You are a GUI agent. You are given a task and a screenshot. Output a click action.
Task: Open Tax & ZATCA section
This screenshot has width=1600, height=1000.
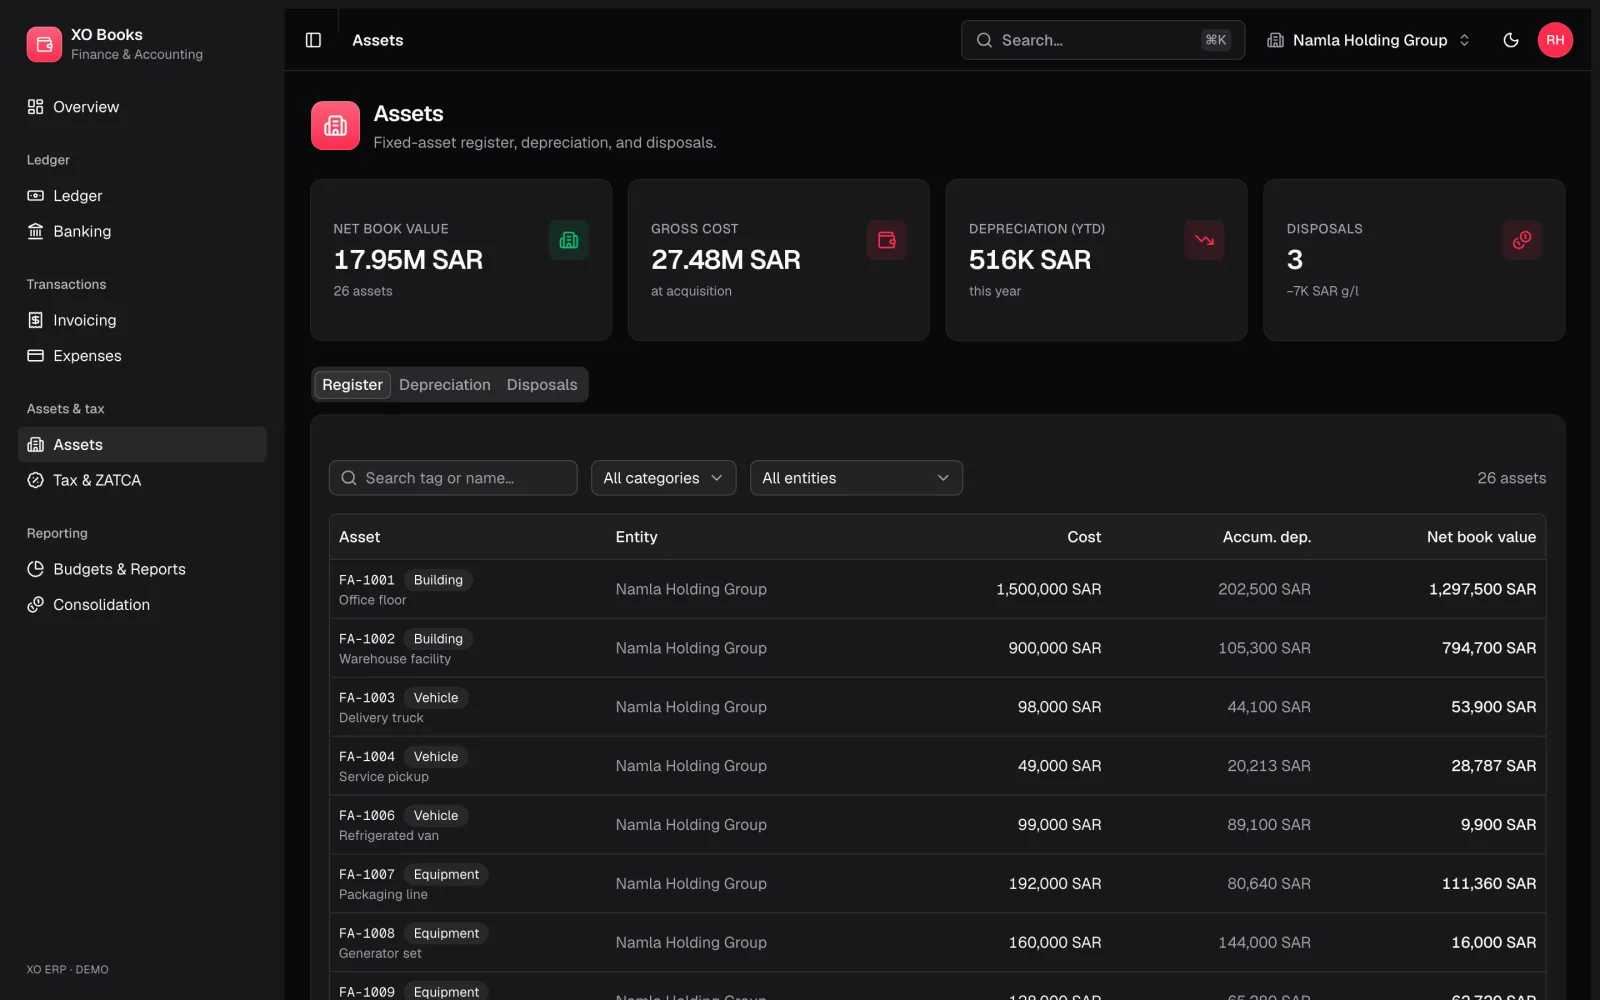(x=142, y=480)
